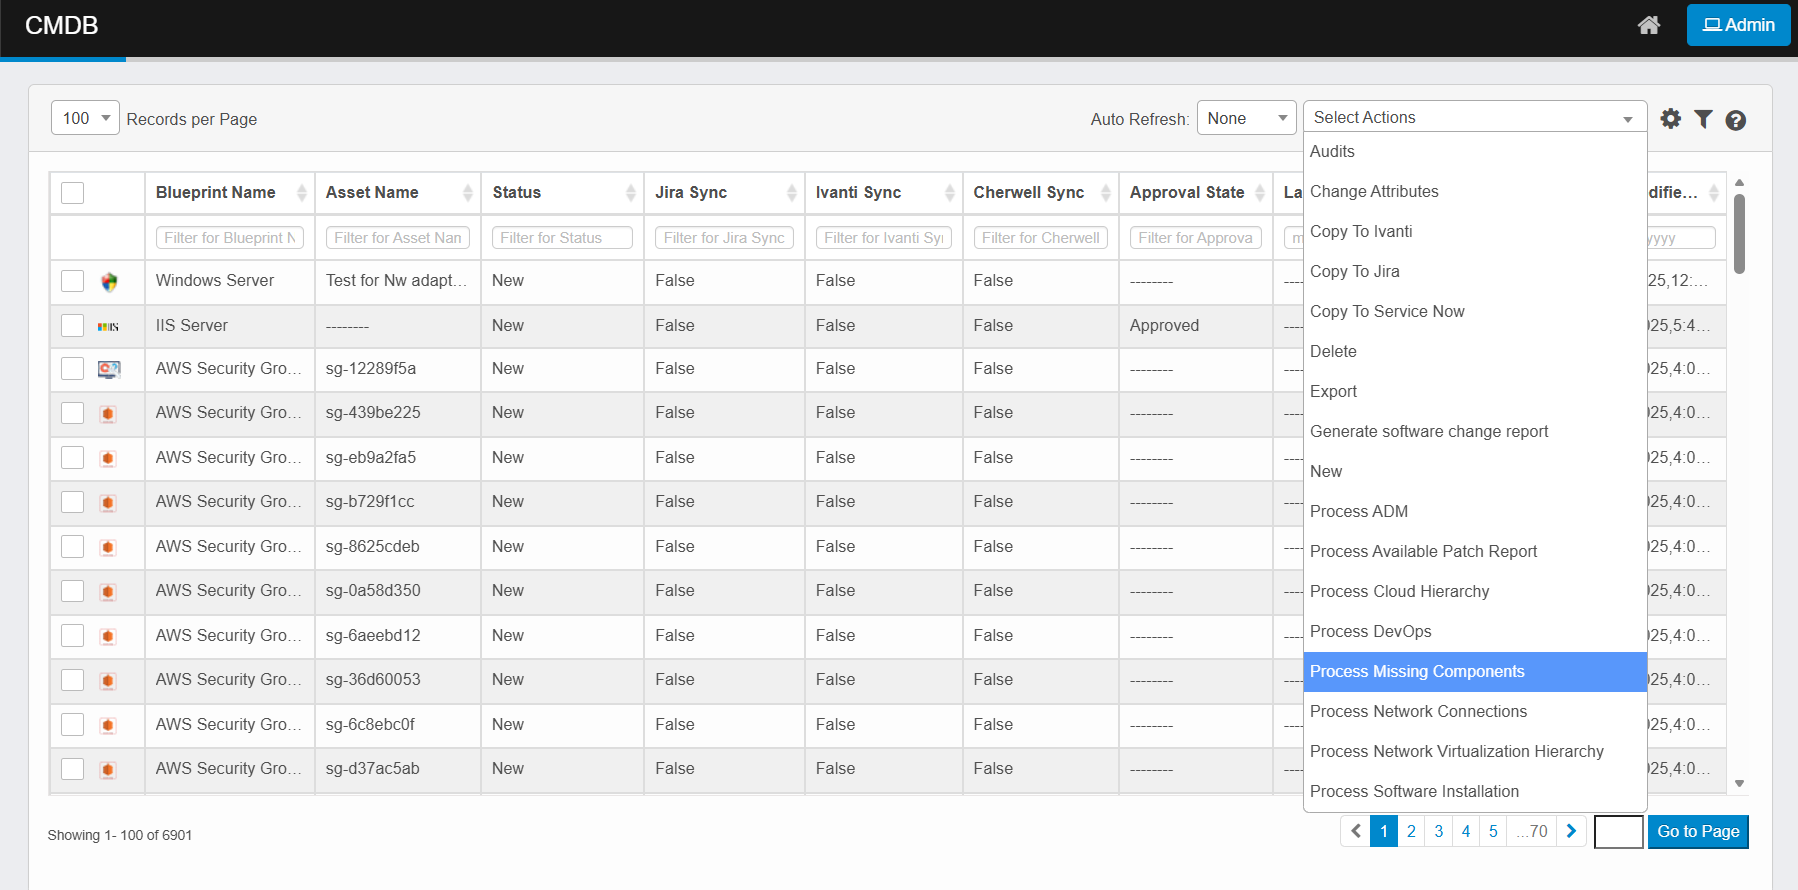Go to next page arrow

click(x=1571, y=831)
